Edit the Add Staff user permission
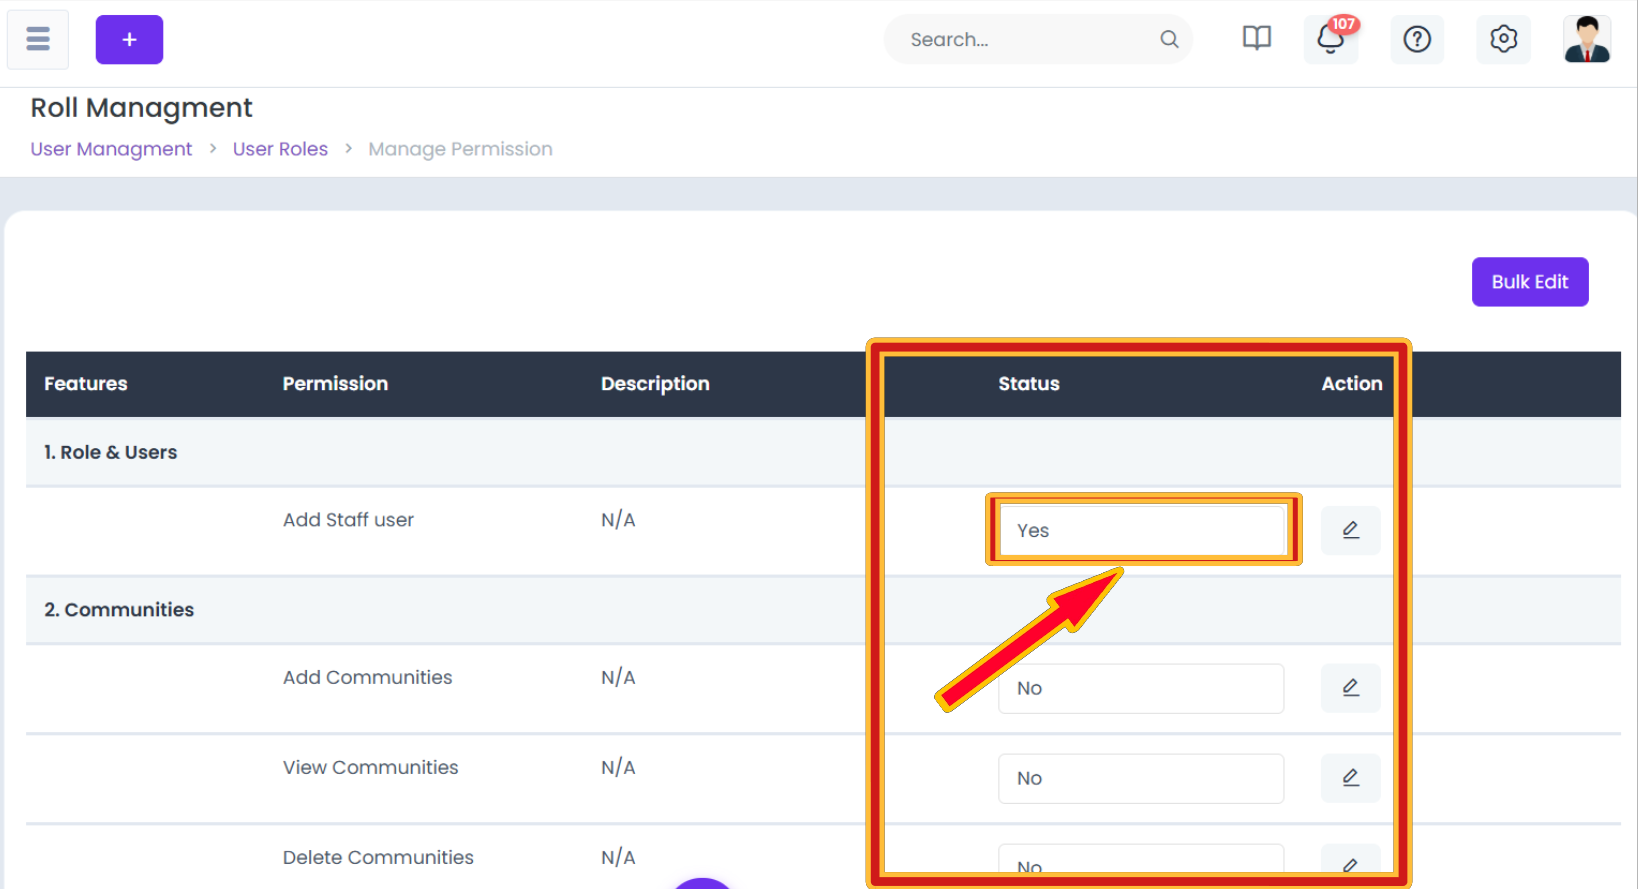Image resolution: width=1641 pixels, height=889 pixels. tap(1350, 530)
